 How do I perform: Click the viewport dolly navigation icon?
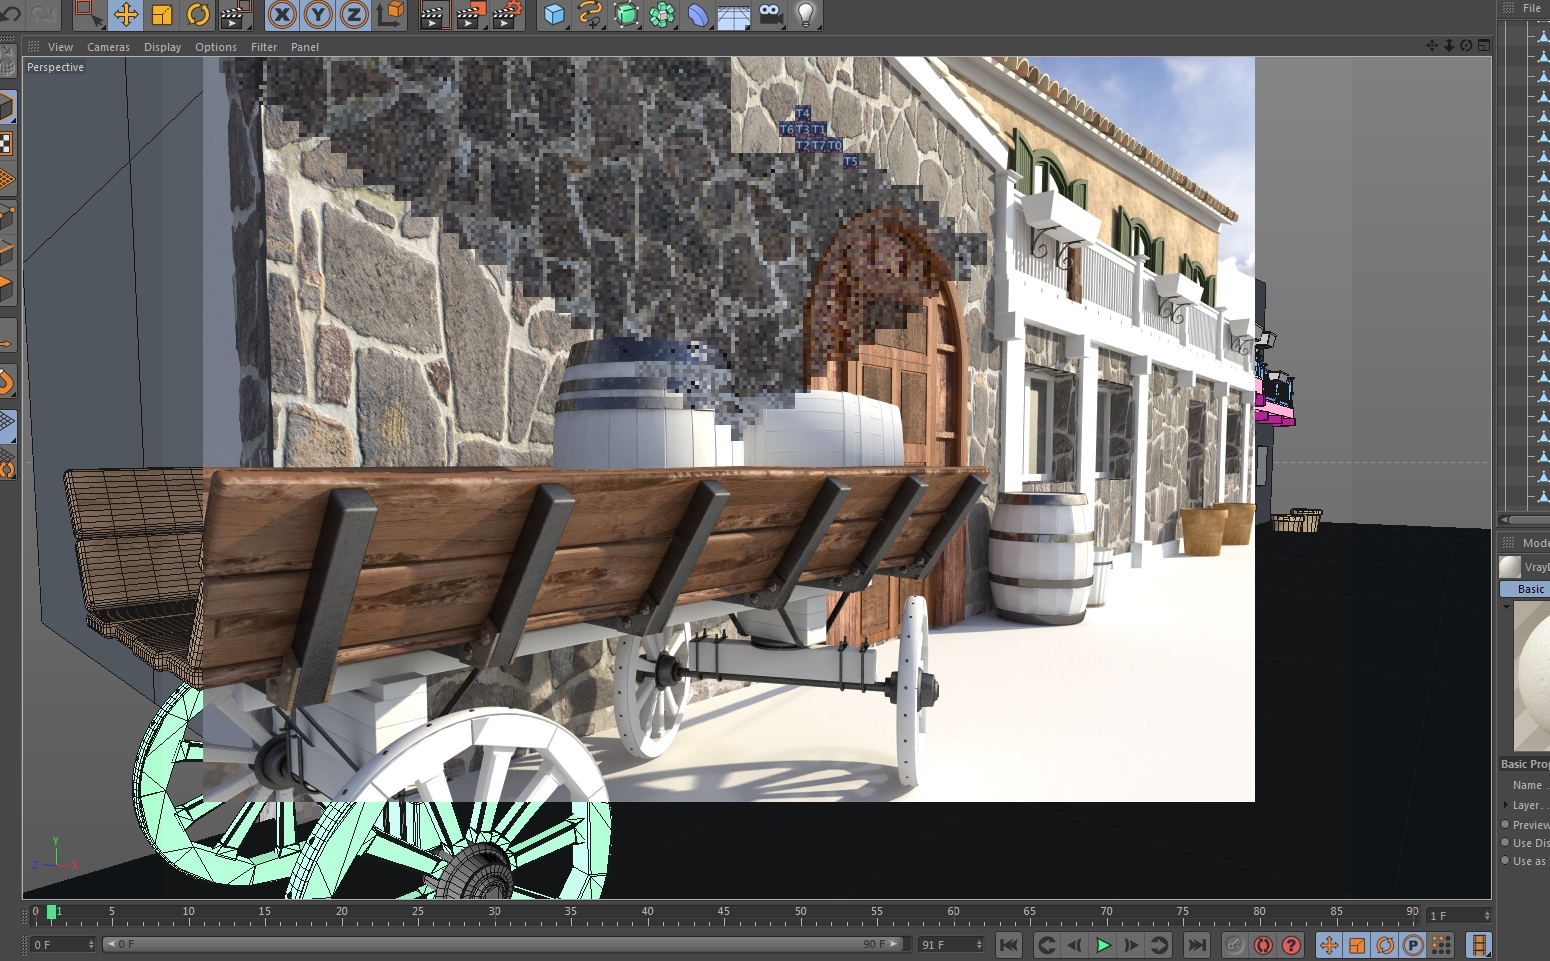pos(1449,46)
